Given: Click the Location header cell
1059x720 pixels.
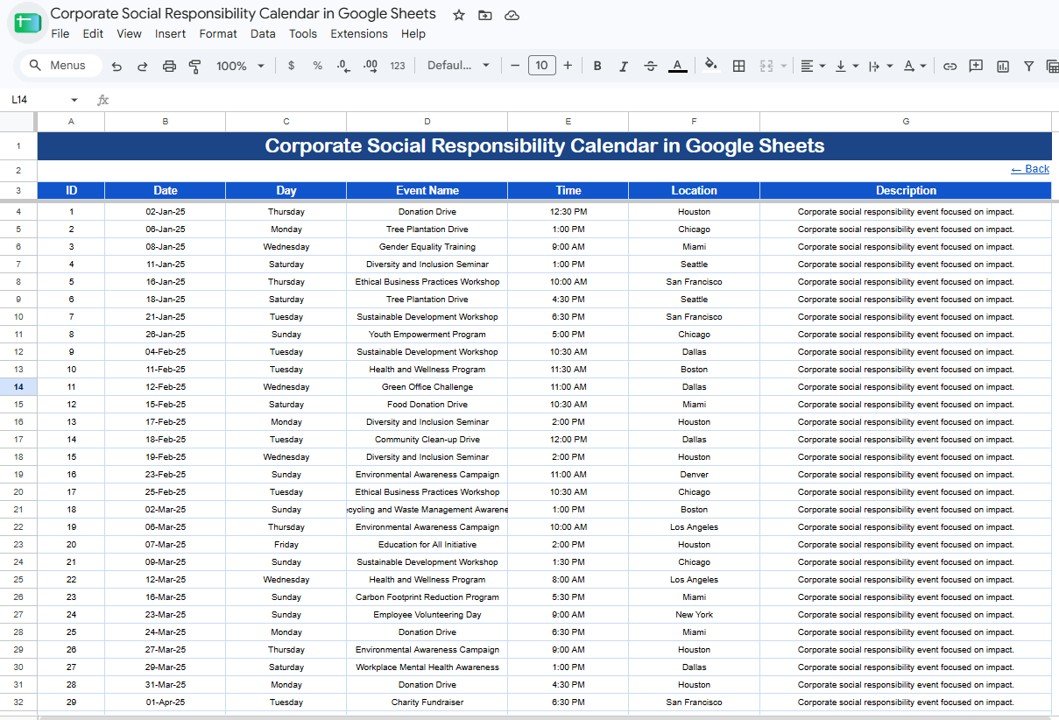Looking at the screenshot, I should click(694, 190).
